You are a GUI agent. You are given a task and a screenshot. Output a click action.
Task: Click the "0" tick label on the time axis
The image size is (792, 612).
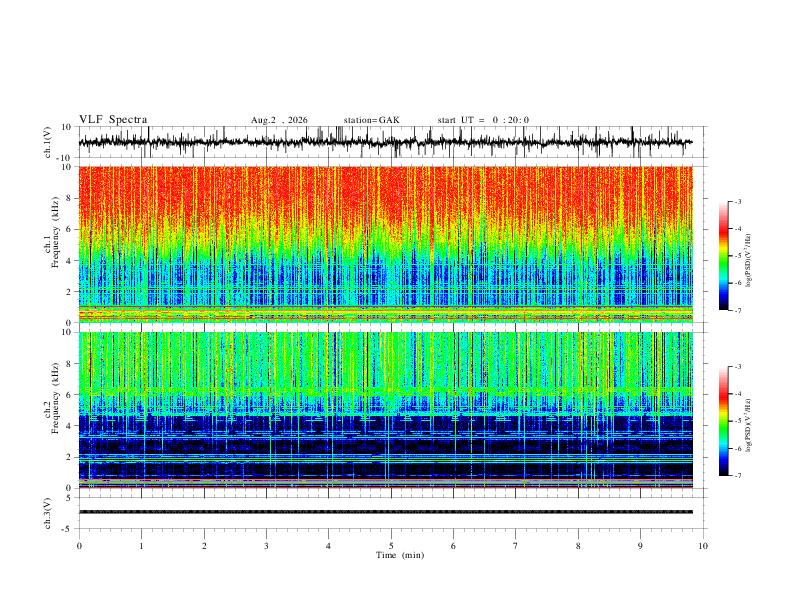pyautogui.click(x=79, y=546)
